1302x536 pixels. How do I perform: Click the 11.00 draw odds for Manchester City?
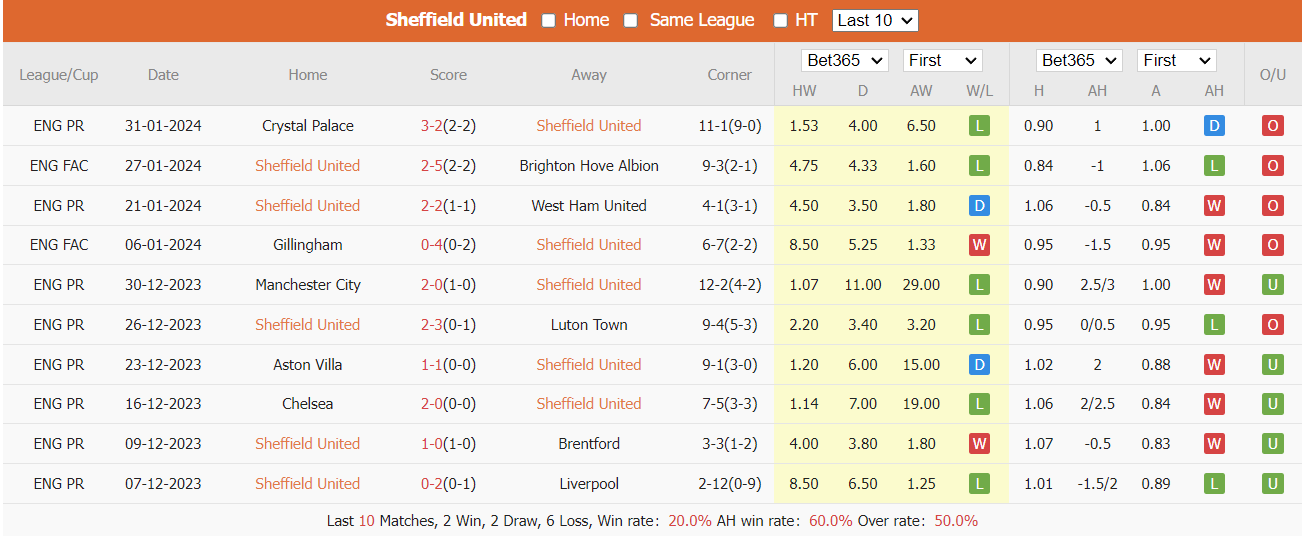coord(863,285)
